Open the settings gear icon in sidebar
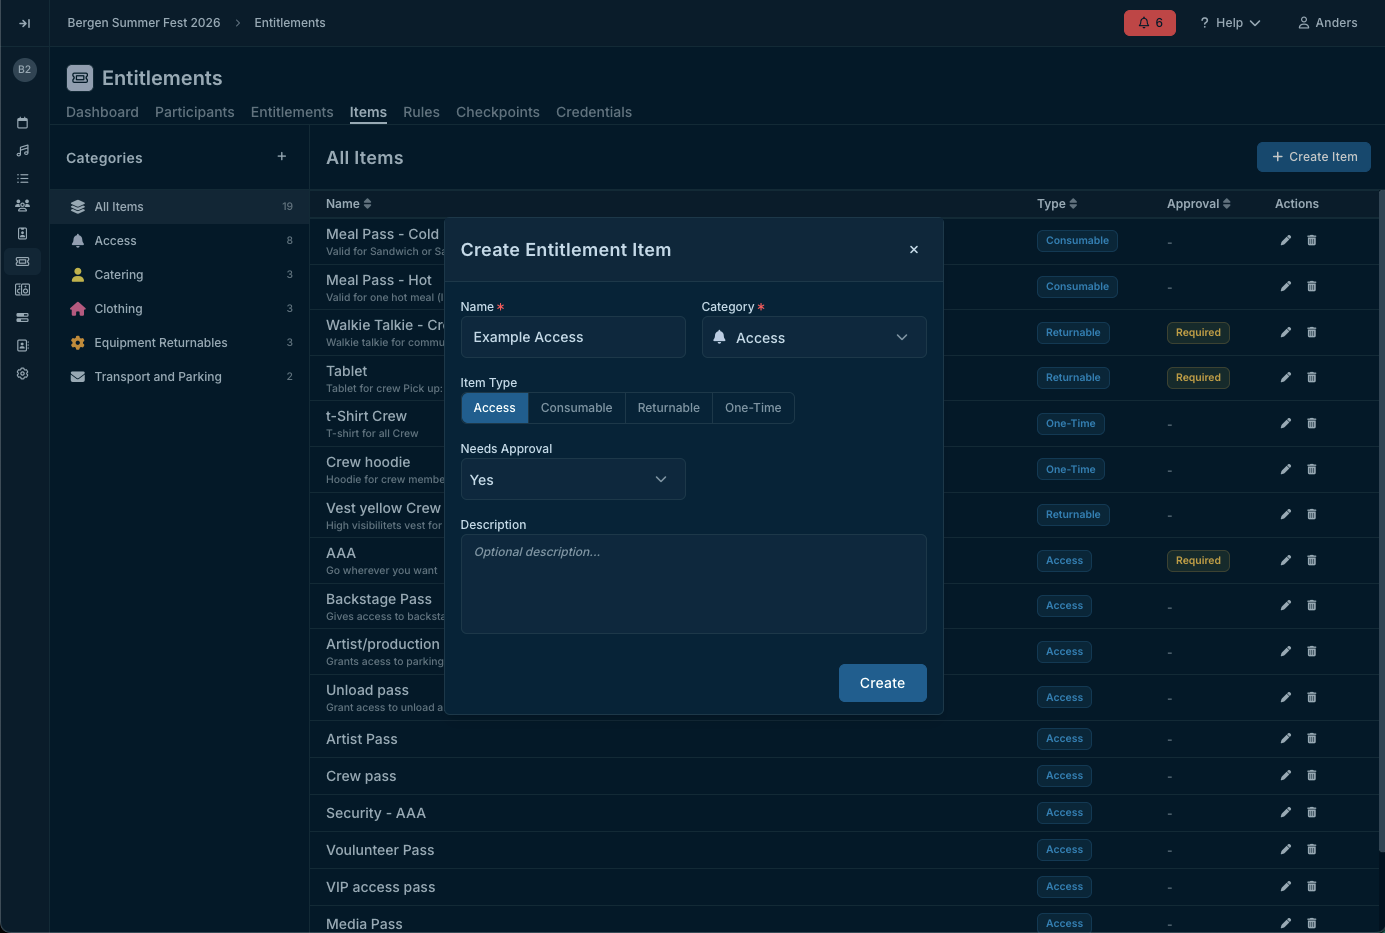 click(x=23, y=373)
